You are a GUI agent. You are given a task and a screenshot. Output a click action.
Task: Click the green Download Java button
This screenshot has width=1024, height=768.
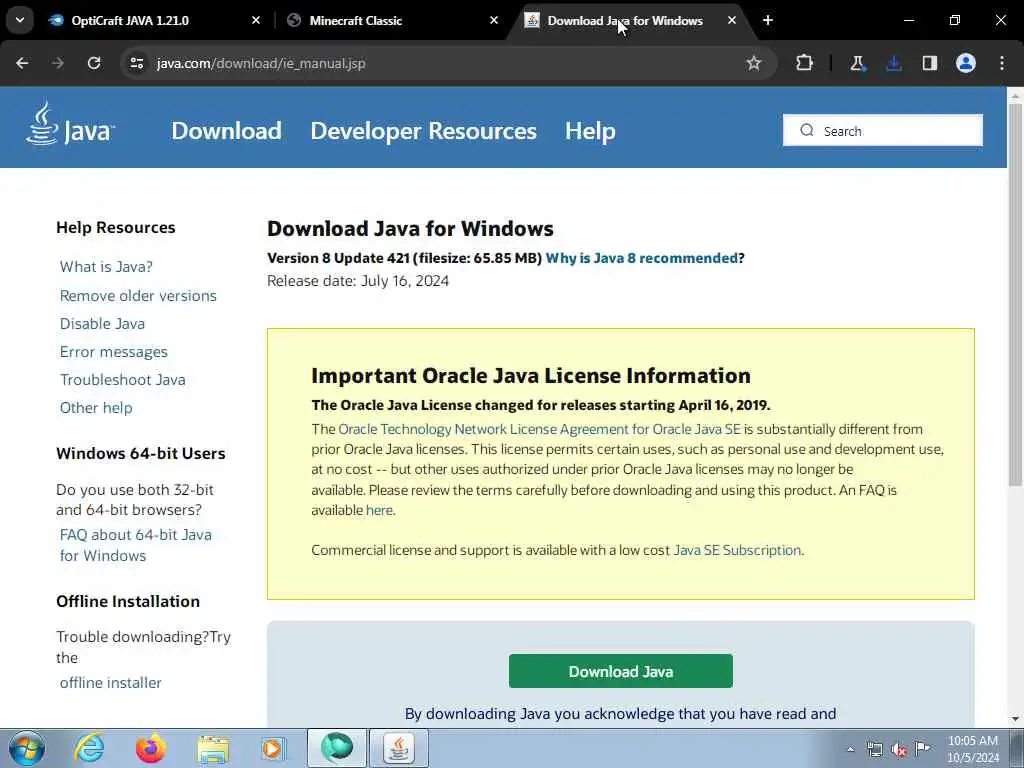click(x=620, y=671)
